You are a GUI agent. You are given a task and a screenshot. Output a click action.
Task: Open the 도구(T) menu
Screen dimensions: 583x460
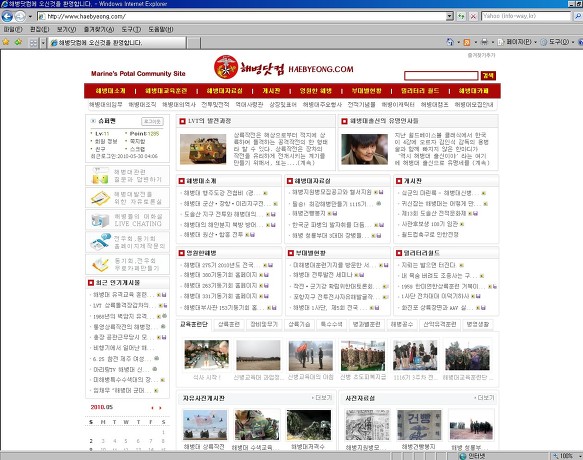(x=131, y=29)
